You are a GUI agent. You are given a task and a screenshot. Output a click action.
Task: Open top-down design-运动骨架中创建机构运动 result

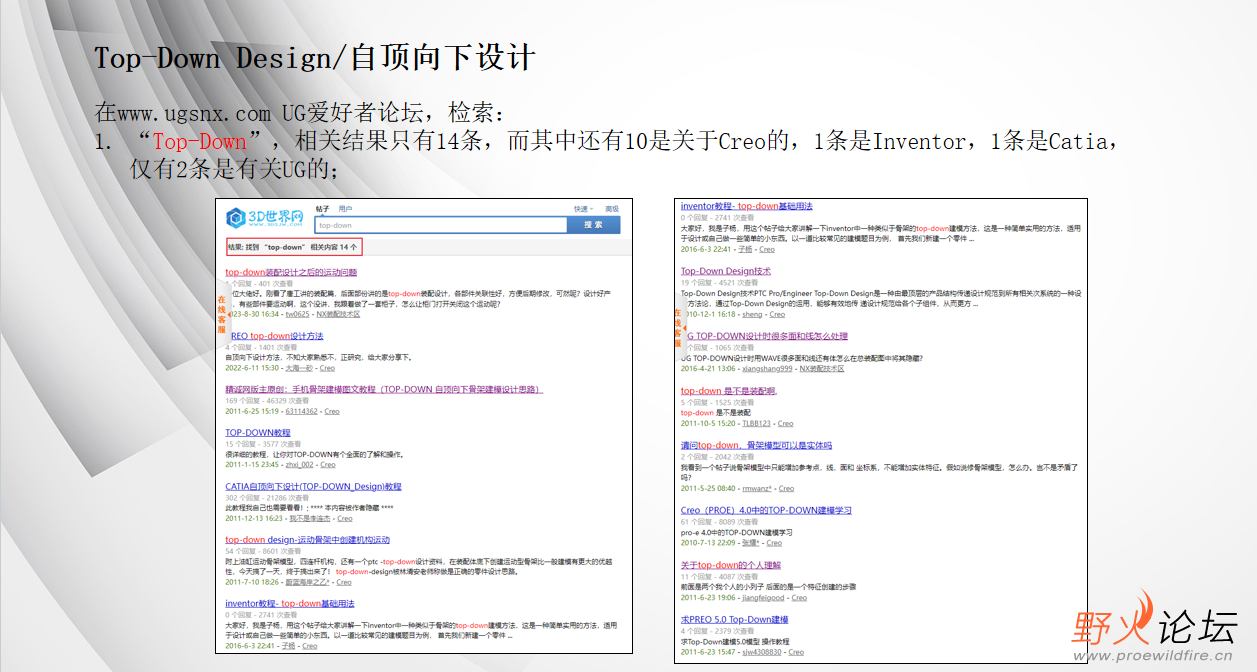(307, 540)
